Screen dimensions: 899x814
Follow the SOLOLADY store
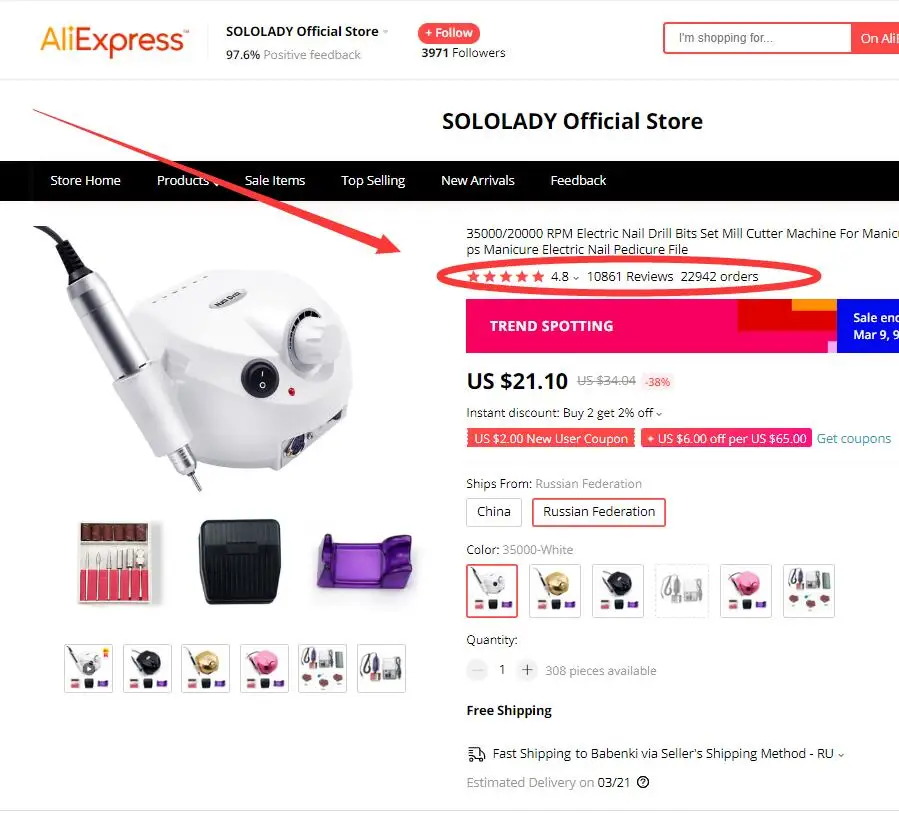449,33
